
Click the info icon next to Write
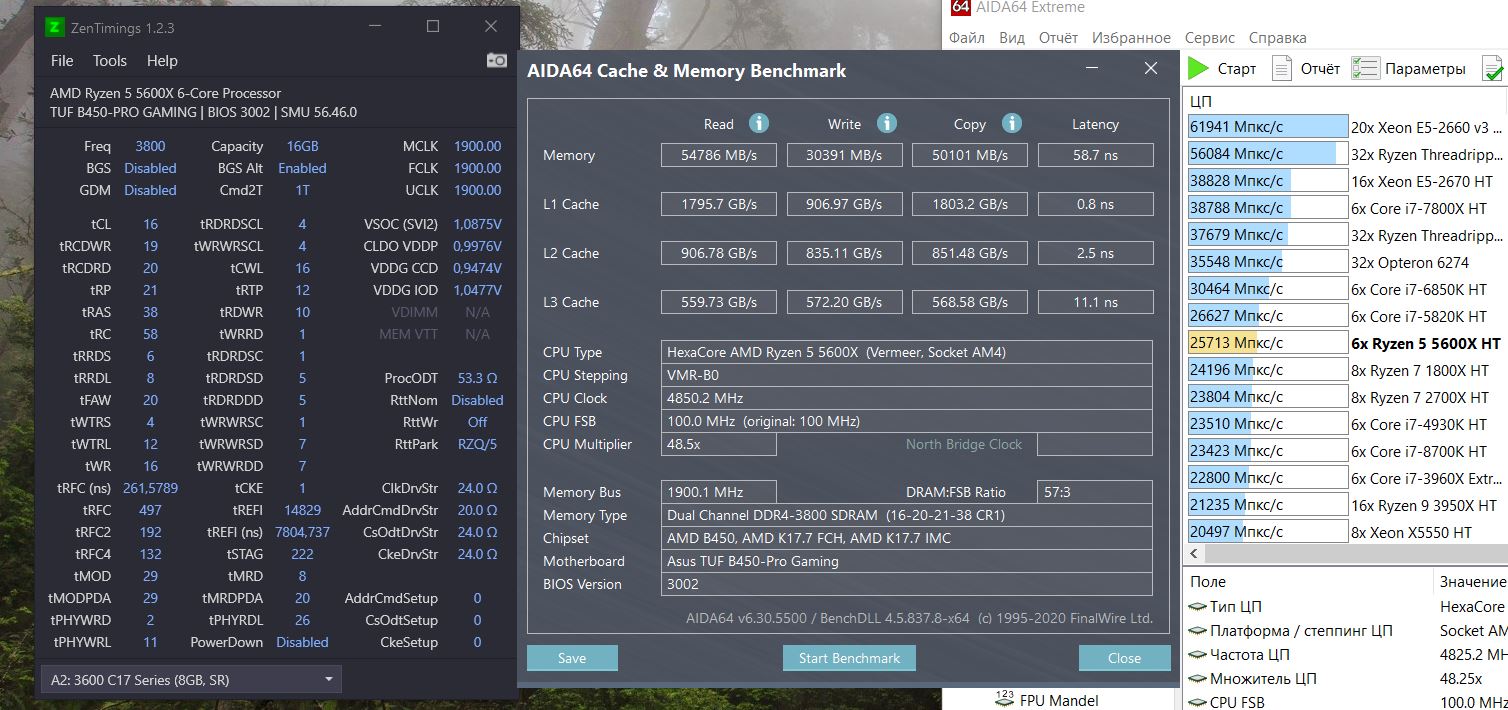[x=887, y=123]
